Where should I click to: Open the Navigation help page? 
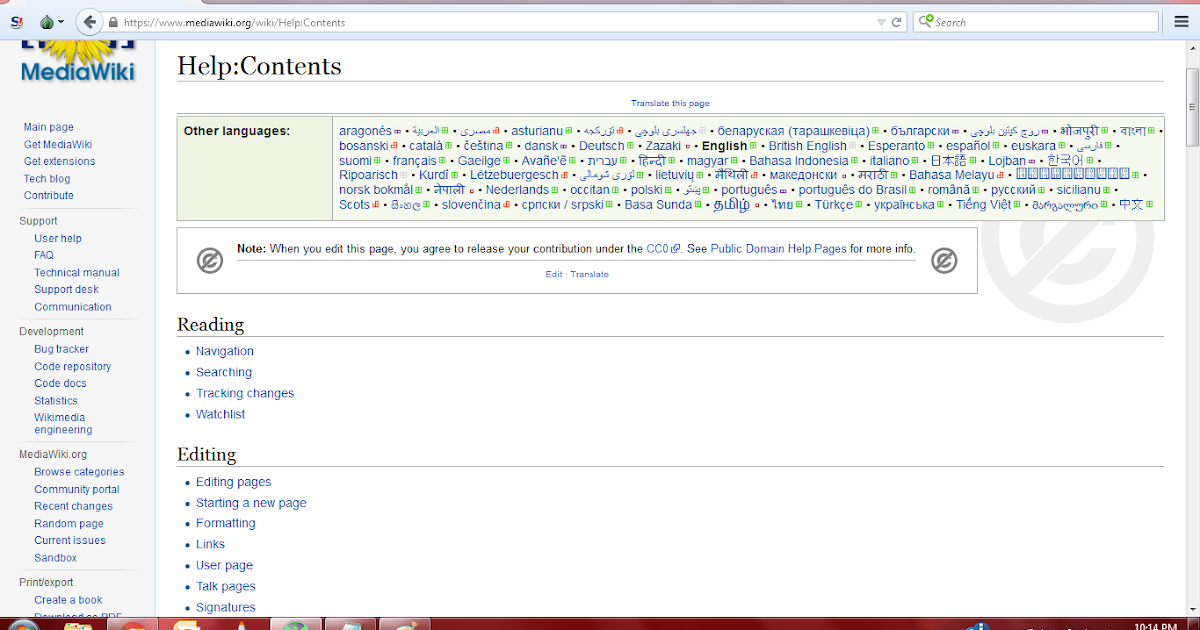click(225, 351)
